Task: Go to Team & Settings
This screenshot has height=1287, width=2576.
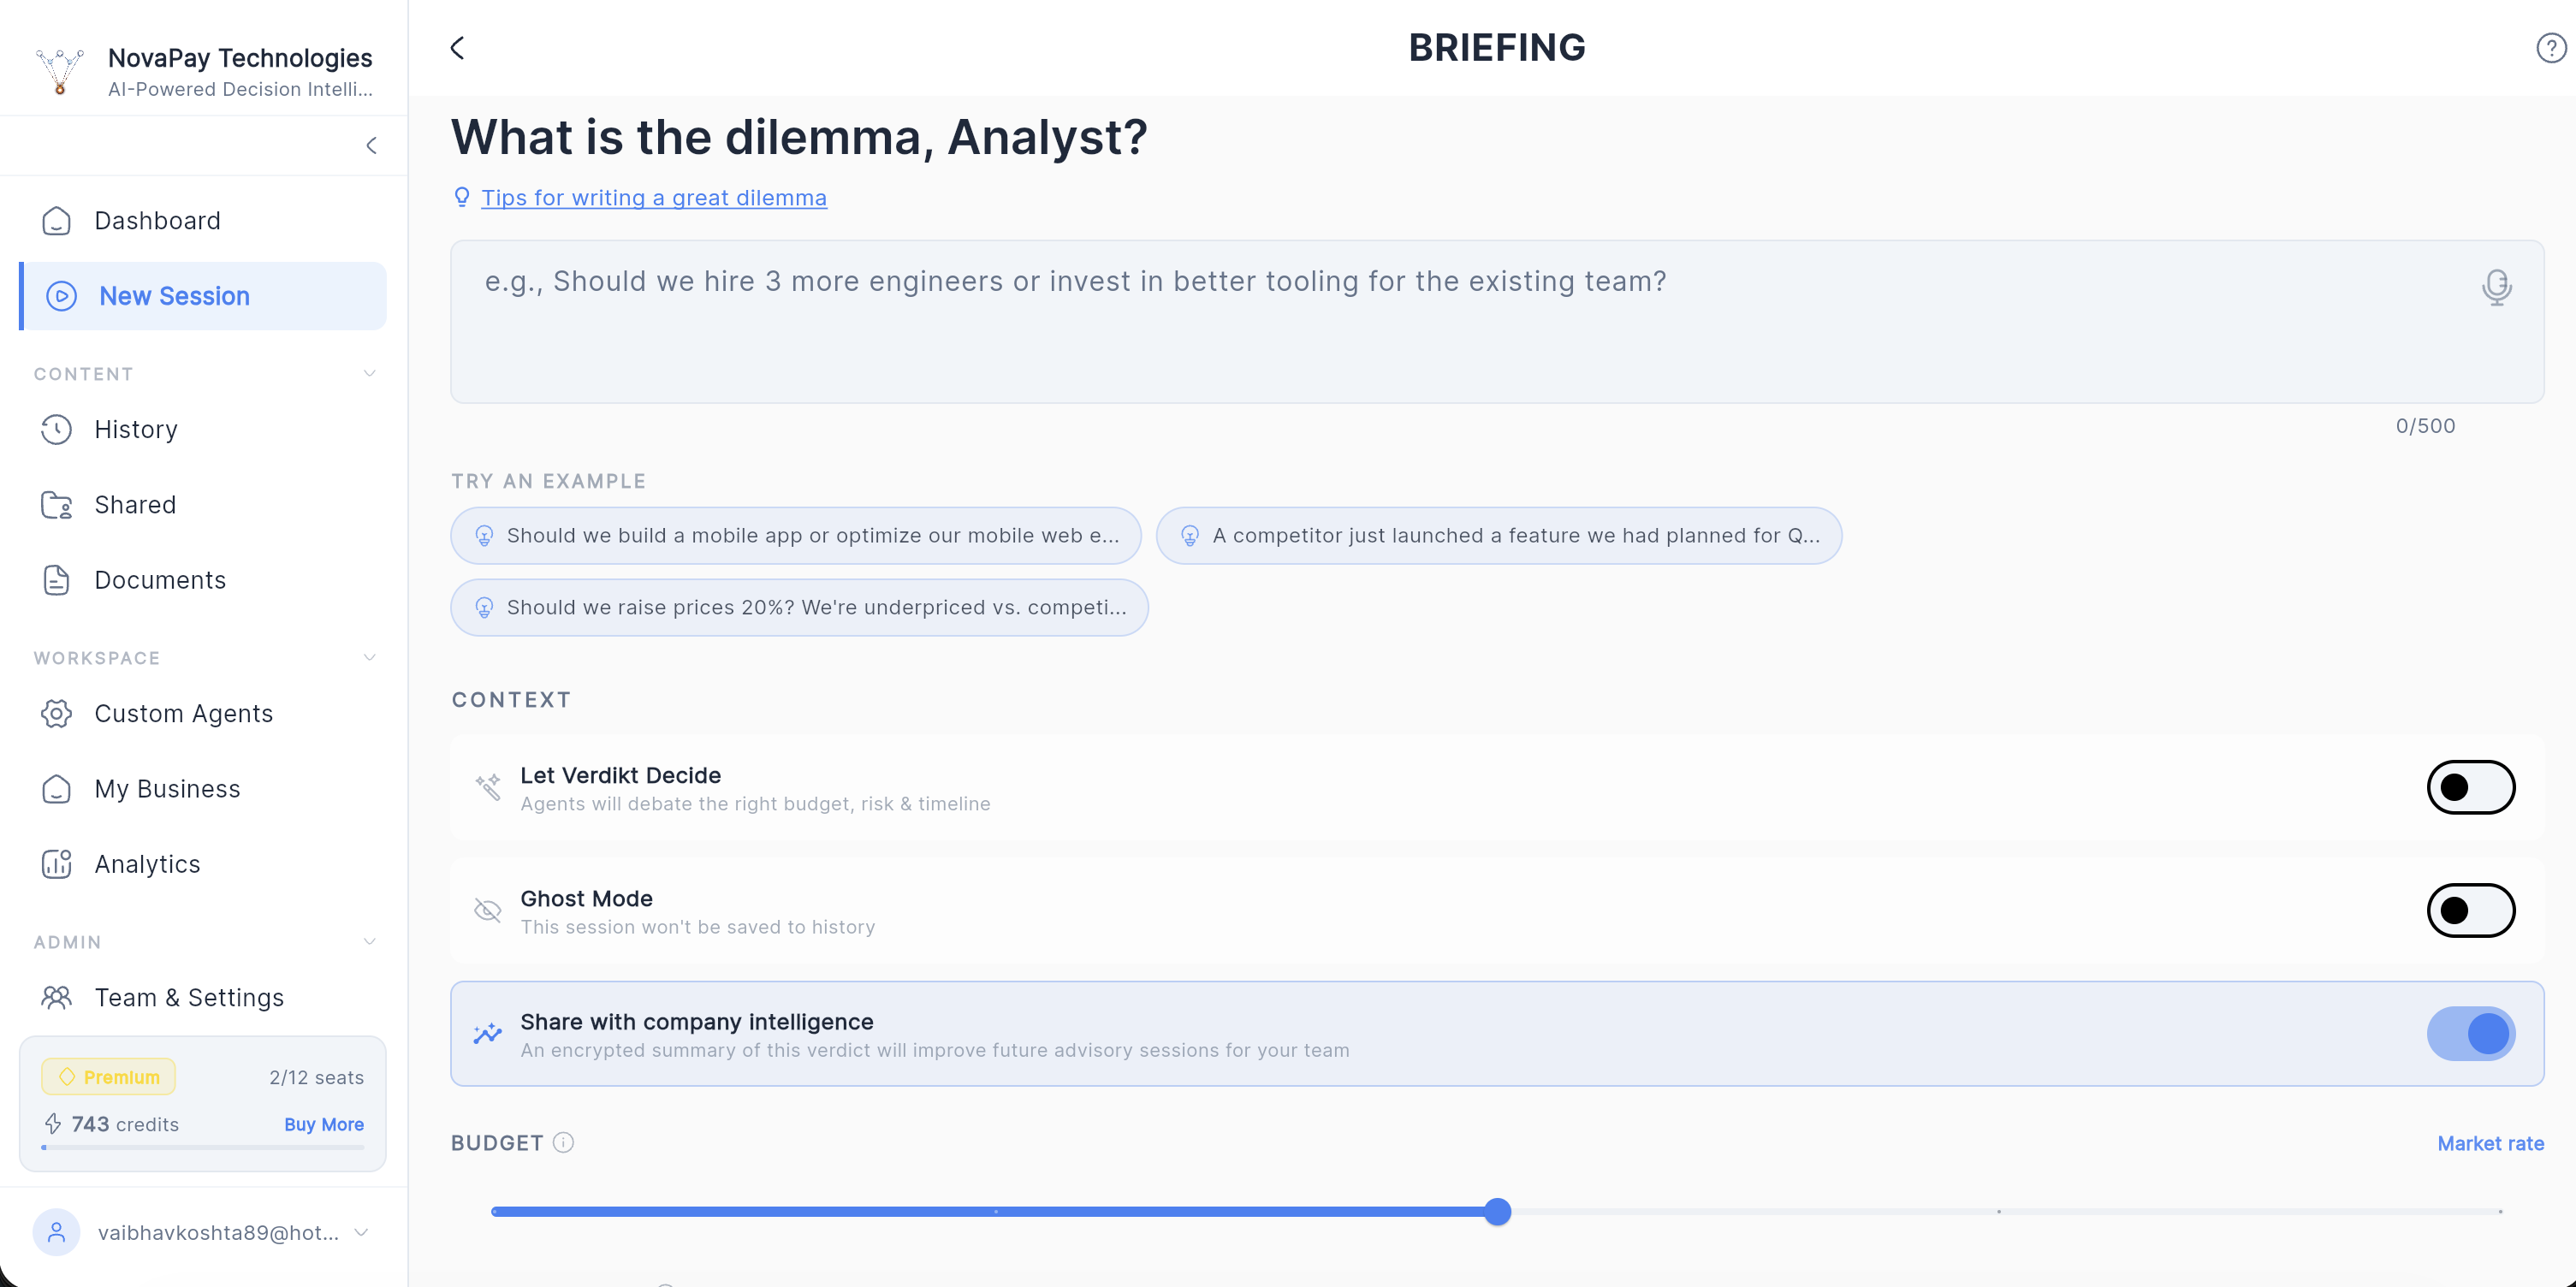Action: tap(189, 997)
